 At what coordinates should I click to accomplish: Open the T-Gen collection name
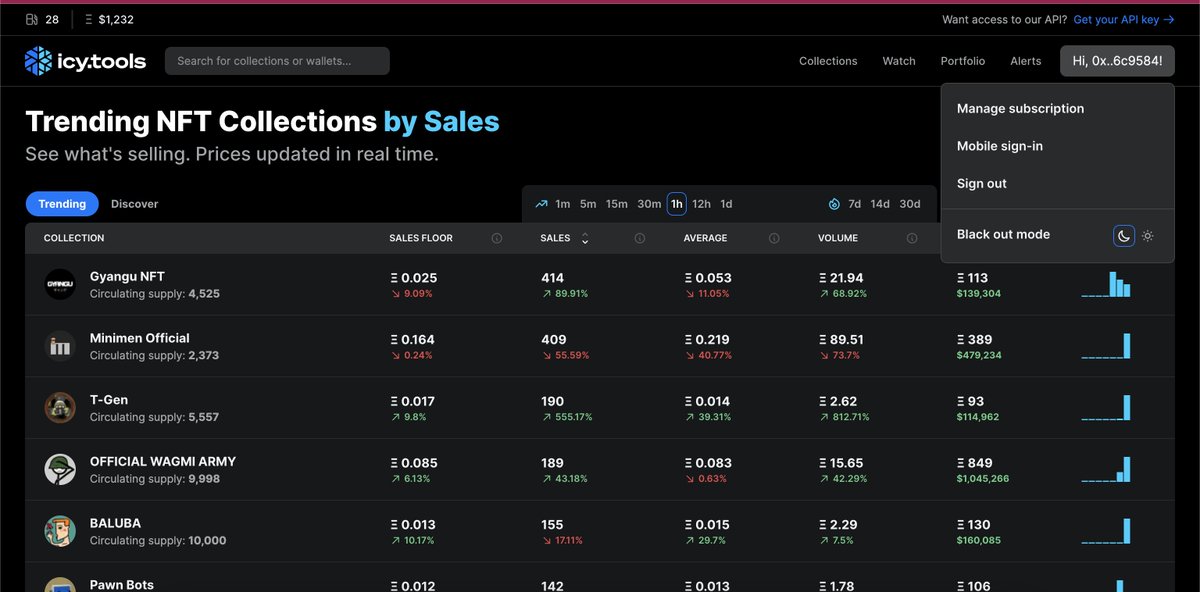click(x=109, y=400)
